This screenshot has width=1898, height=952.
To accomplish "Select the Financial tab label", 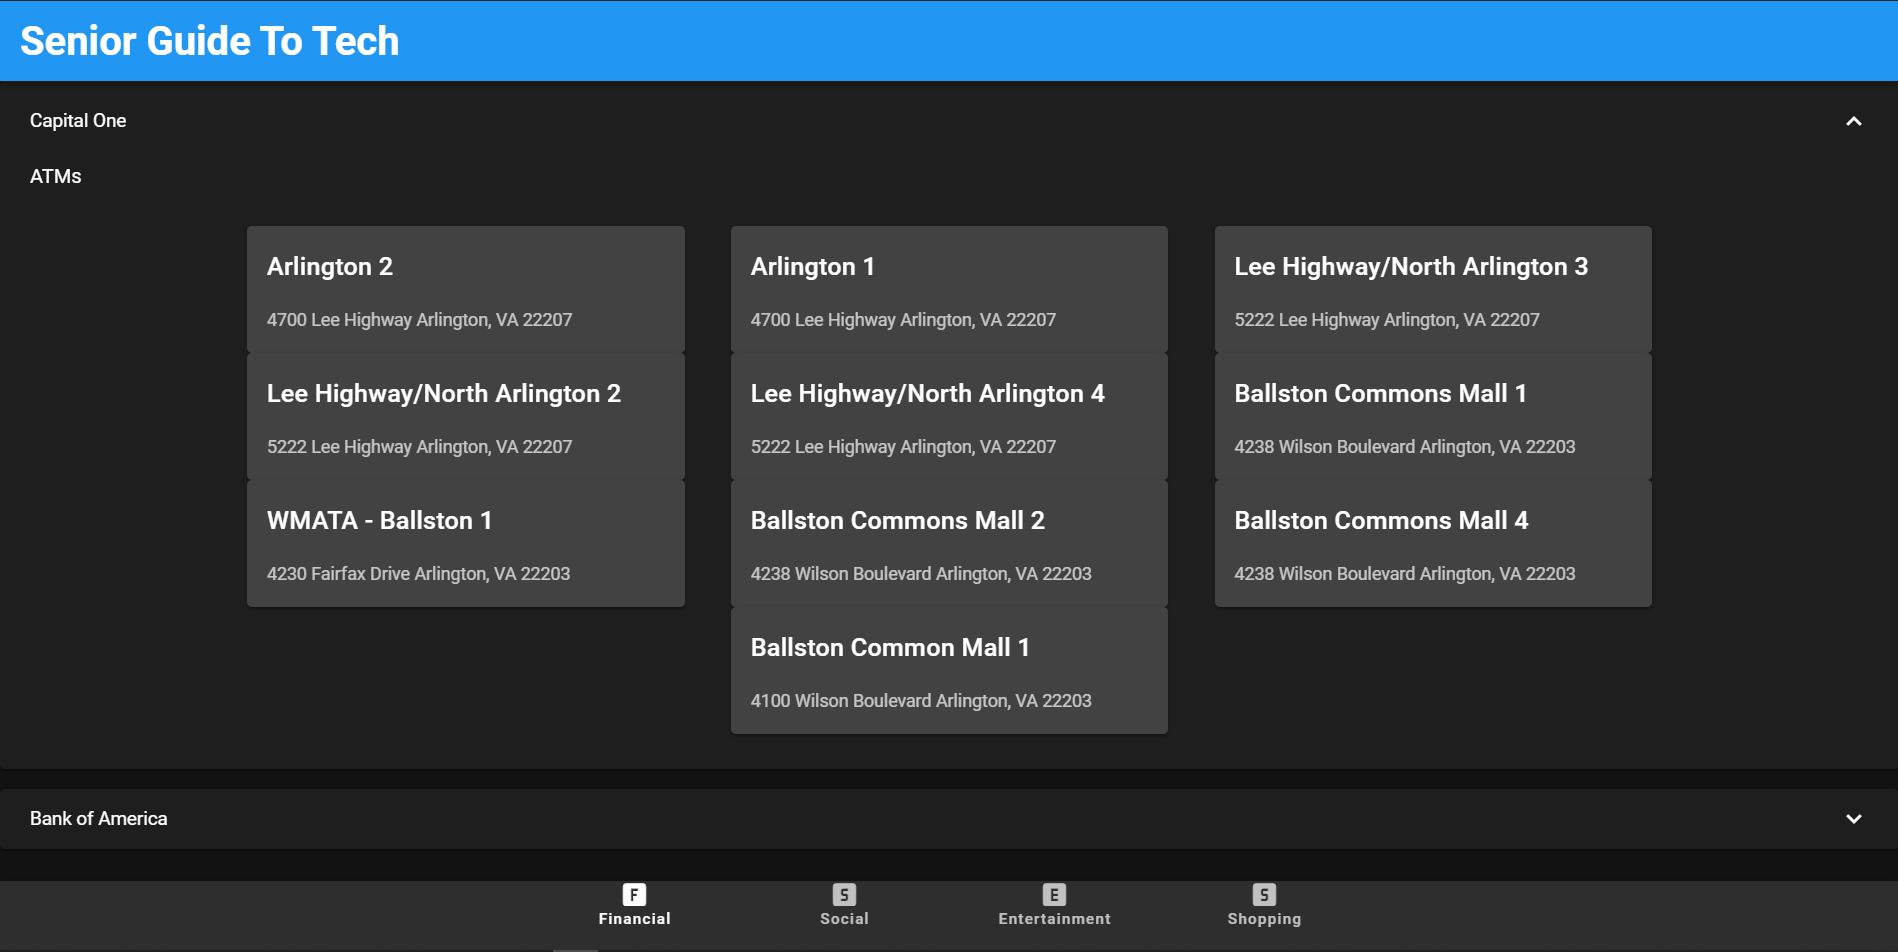I will point(634,919).
